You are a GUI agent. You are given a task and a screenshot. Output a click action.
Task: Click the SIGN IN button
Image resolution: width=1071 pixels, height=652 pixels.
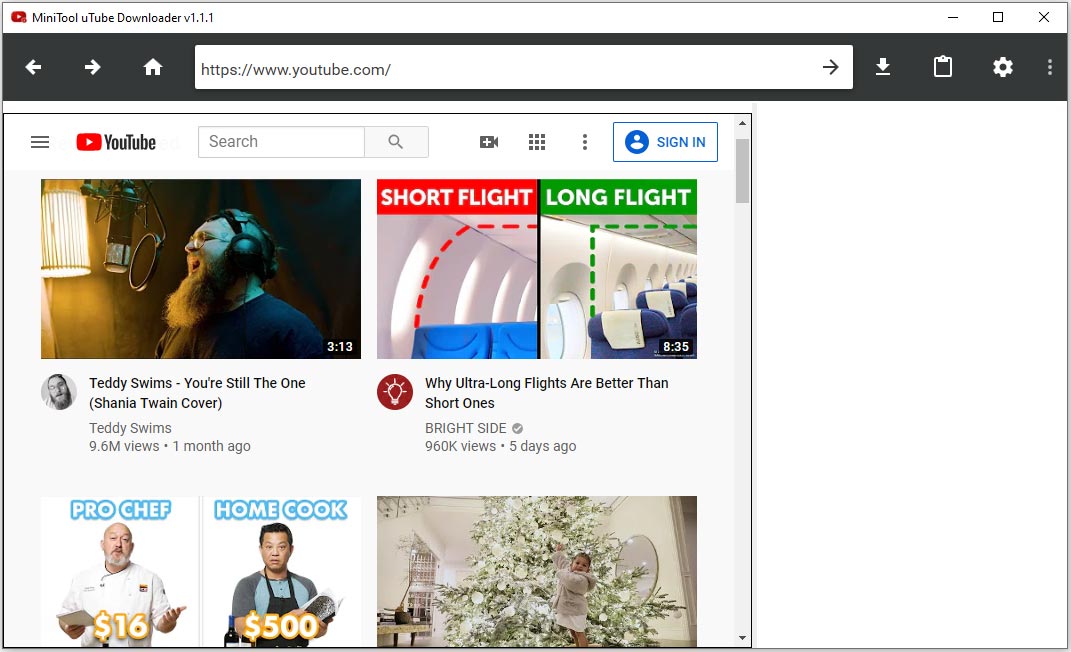[x=665, y=142]
